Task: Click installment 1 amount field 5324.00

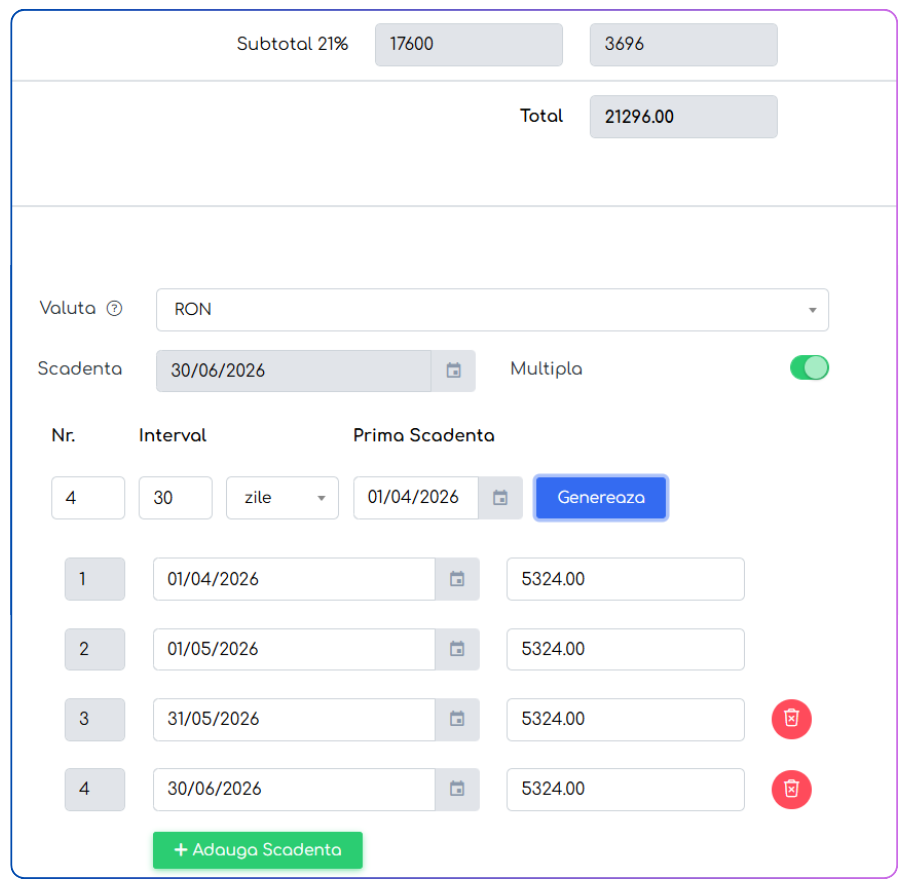Action: click(x=626, y=579)
